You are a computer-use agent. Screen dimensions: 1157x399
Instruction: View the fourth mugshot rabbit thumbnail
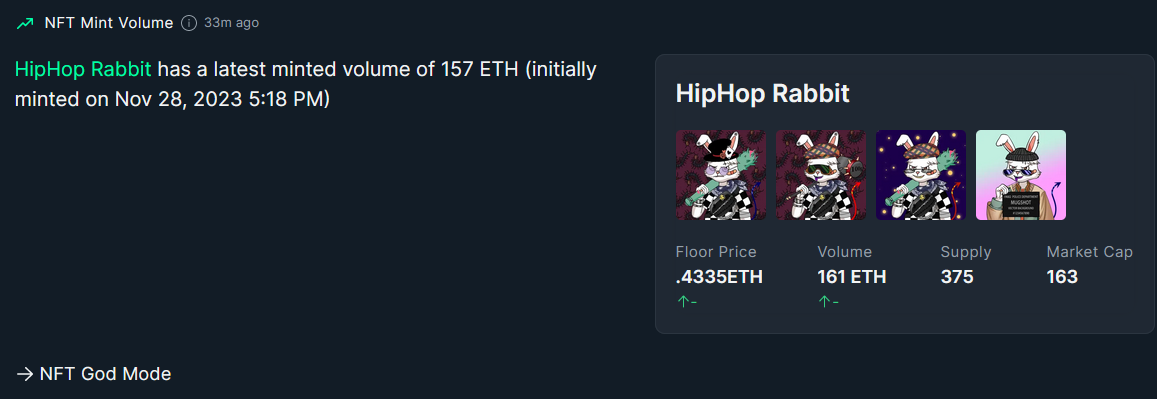point(1021,175)
